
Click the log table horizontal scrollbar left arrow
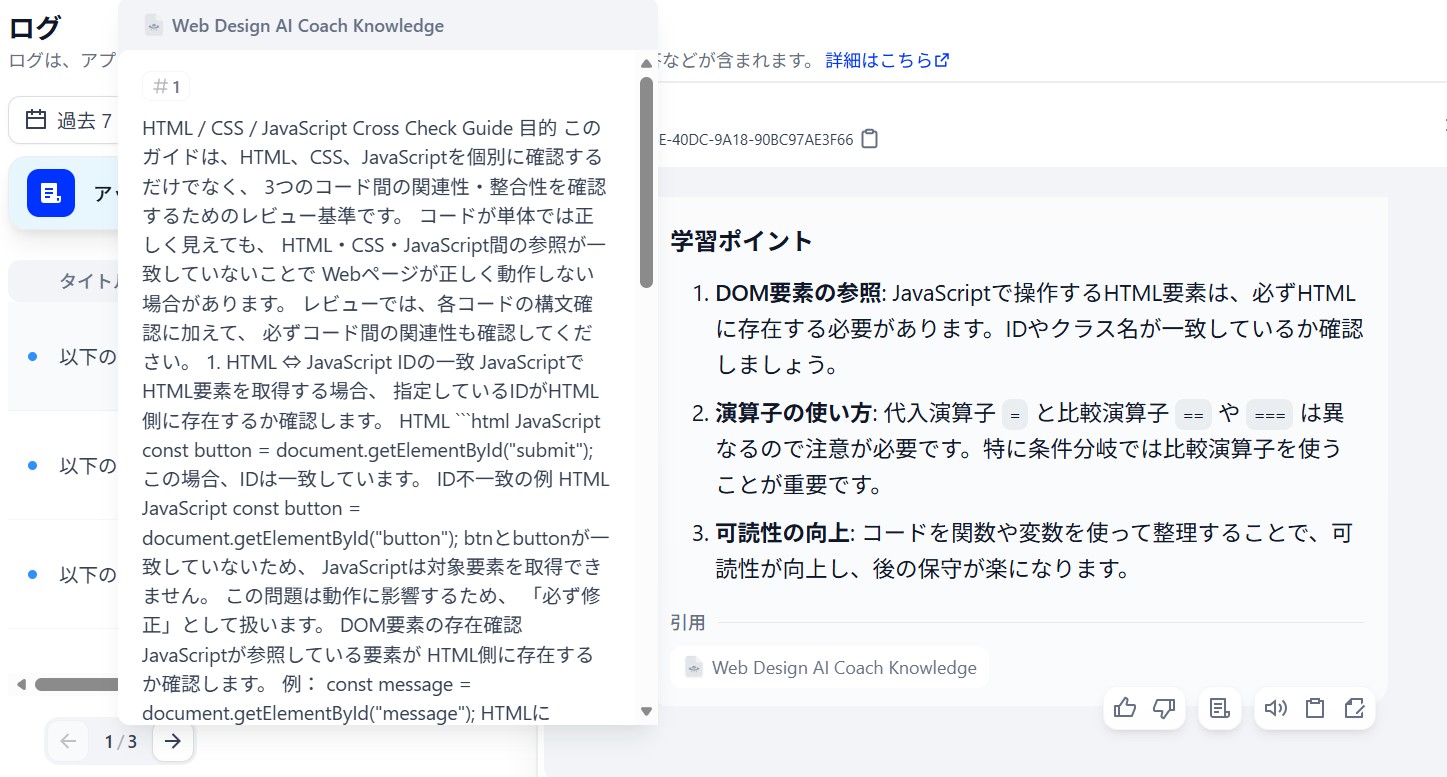point(20,685)
